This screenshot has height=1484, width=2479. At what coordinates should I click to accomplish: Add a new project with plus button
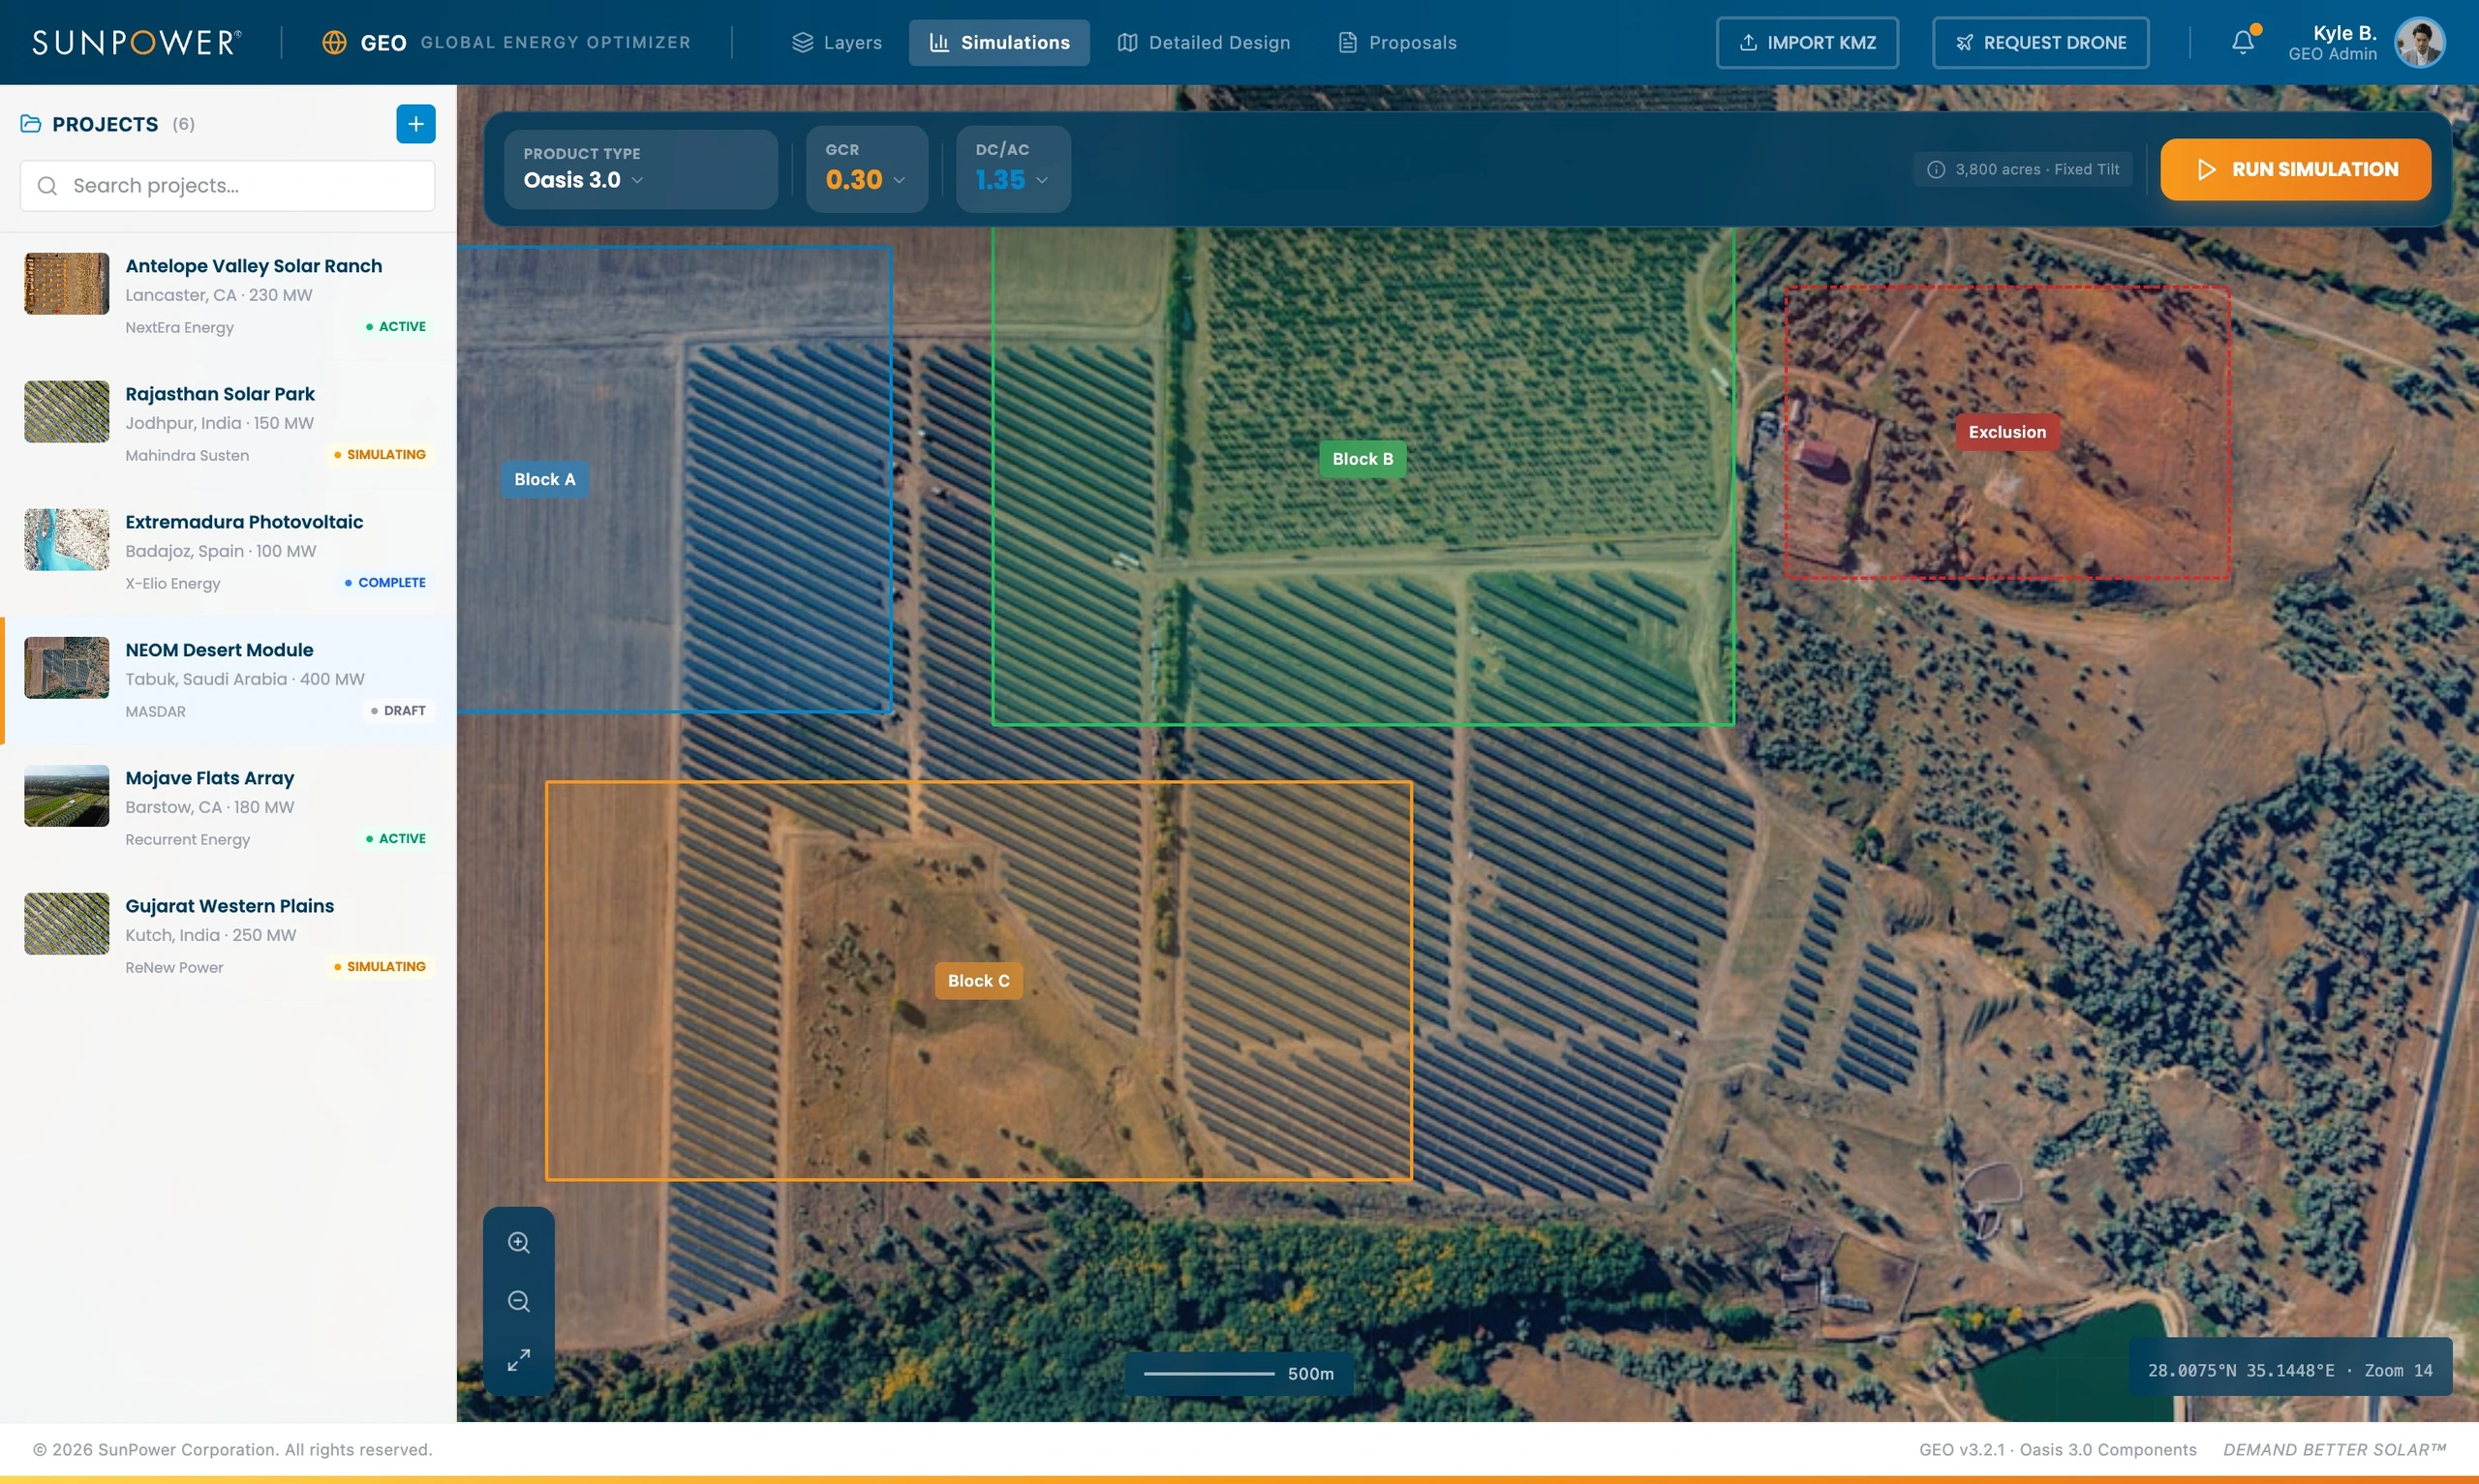[x=416, y=124]
